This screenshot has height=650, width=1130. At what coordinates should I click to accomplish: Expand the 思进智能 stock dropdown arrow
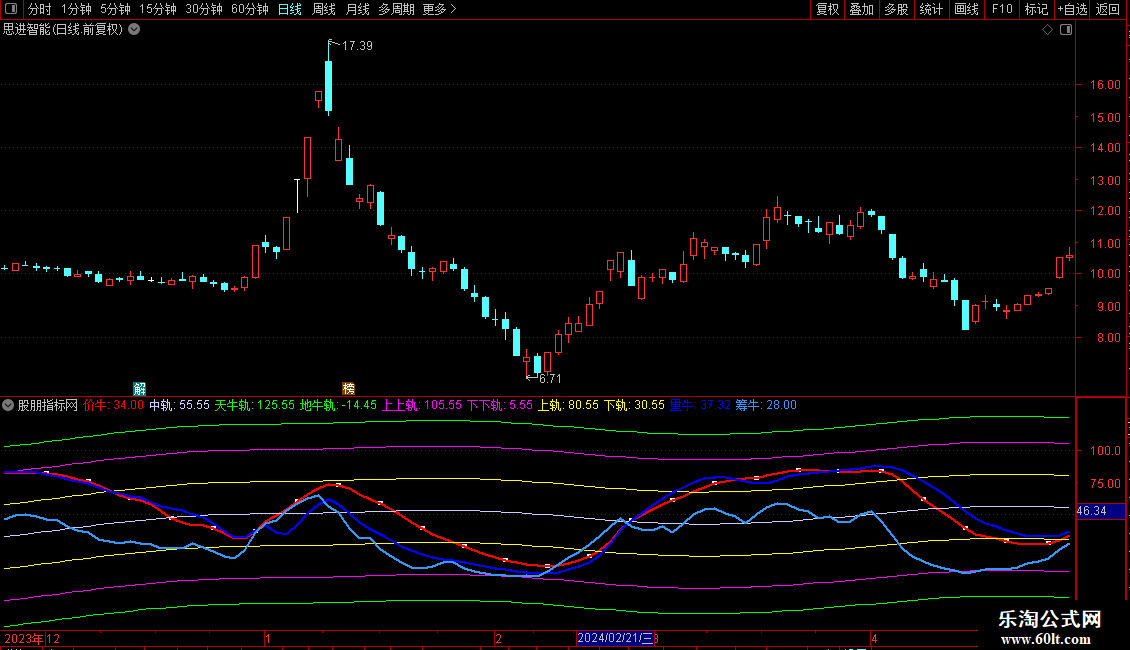135,29
